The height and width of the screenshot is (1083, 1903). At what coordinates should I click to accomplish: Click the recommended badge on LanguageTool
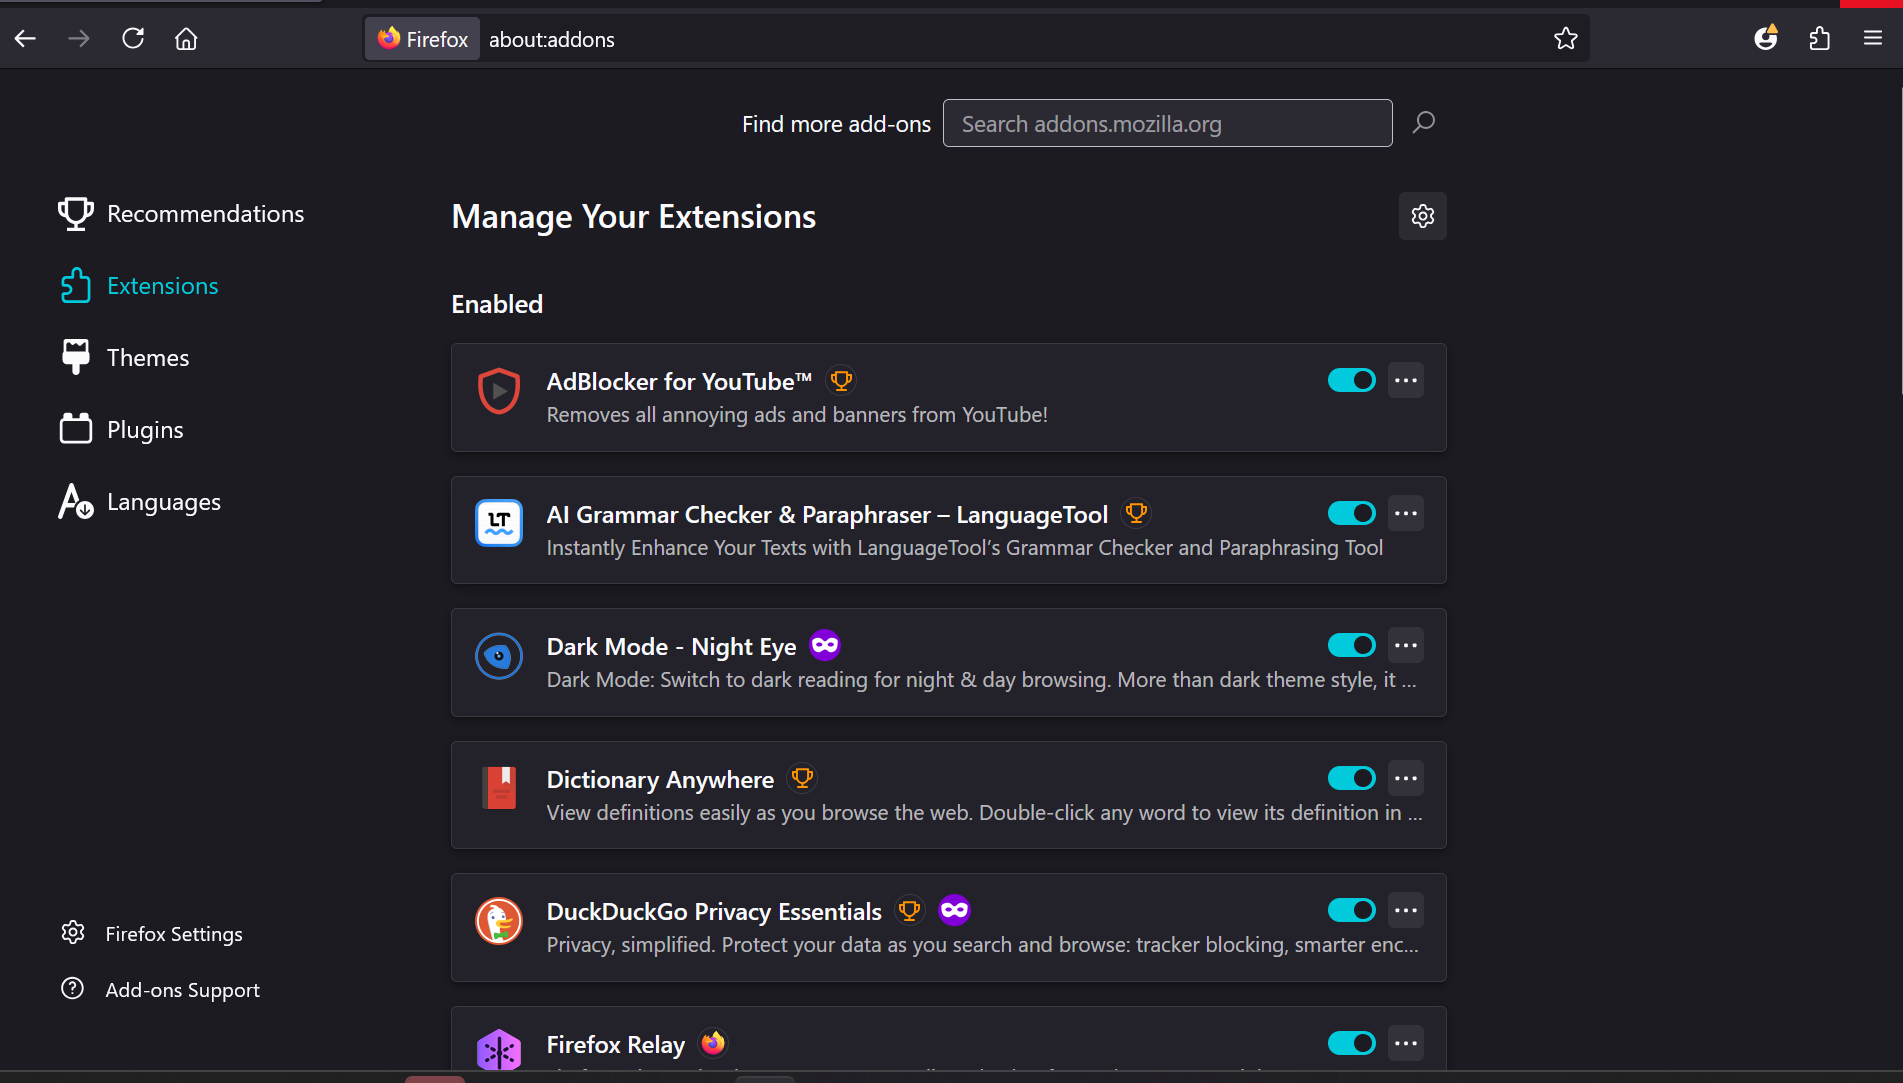tap(1136, 514)
